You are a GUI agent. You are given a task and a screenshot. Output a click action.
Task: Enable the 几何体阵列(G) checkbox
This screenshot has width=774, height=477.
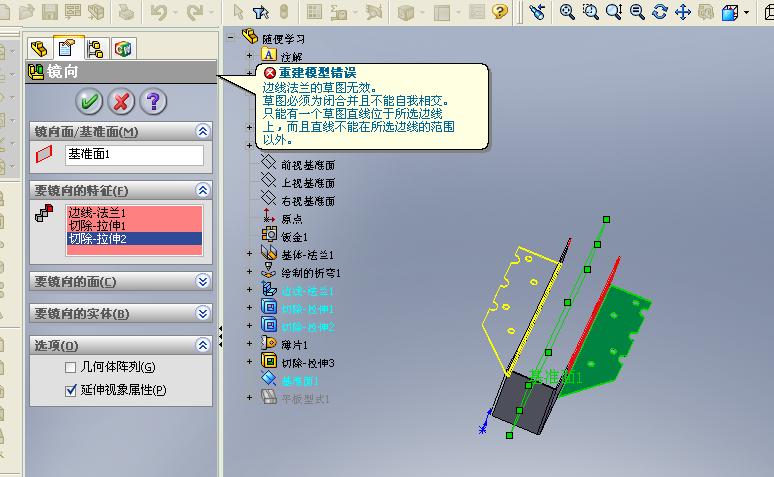(x=71, y=367)
